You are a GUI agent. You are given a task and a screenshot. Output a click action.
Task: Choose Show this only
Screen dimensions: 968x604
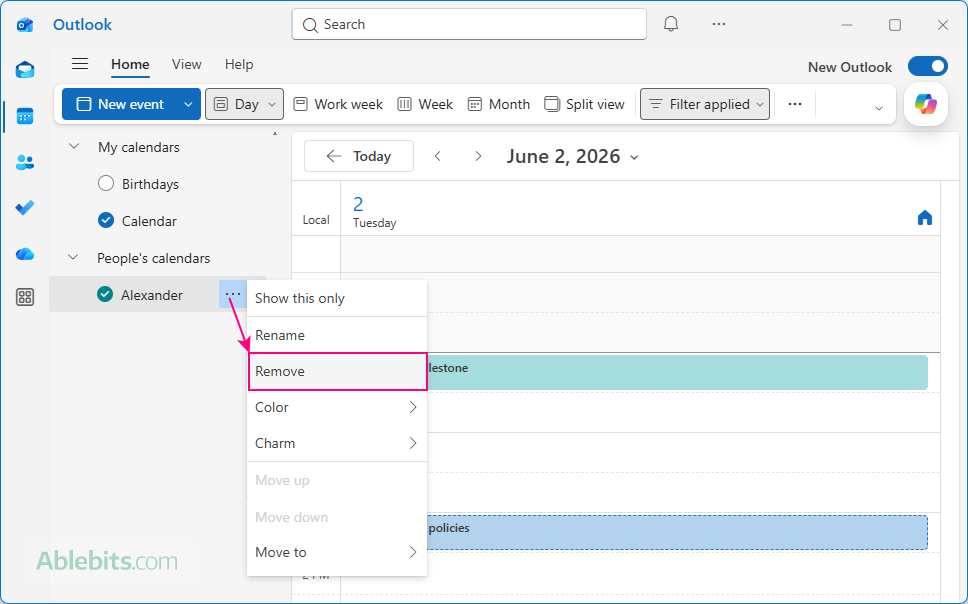click(337, 298)
